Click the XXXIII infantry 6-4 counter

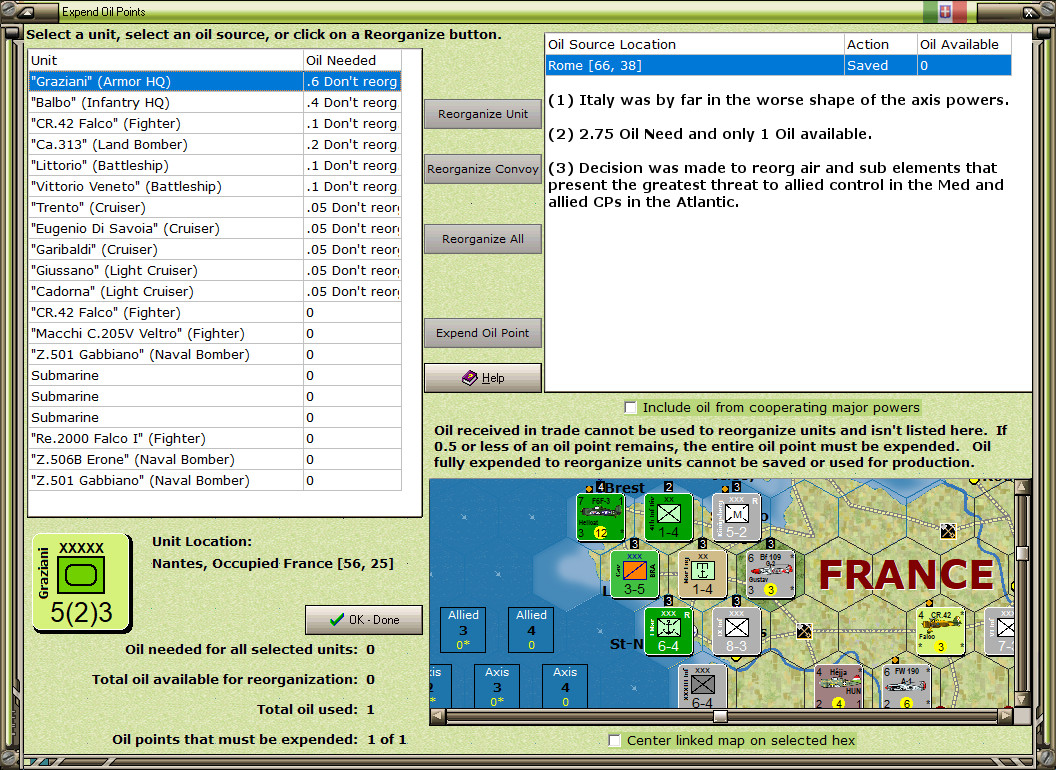(702, 686)
